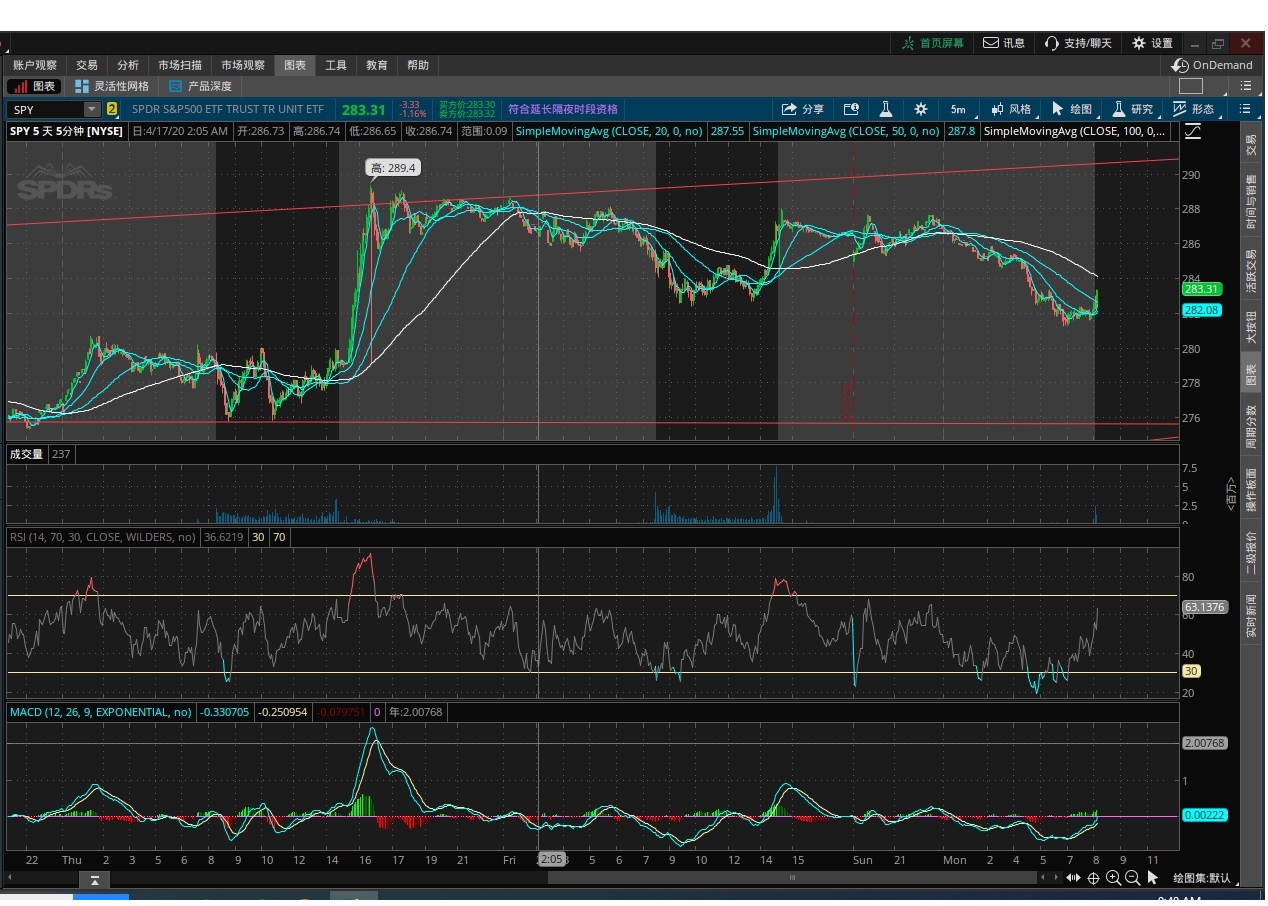Click the 成交量 volume panel label
The image size is (1268, 906).
[27, 454]
